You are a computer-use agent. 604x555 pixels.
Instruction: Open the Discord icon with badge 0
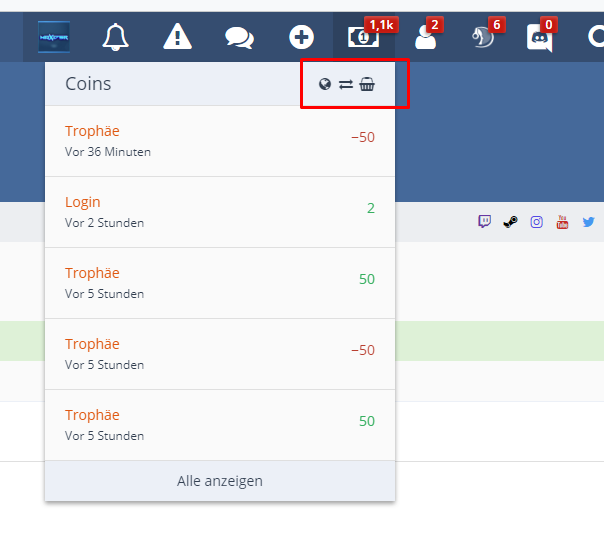(539, 38)
